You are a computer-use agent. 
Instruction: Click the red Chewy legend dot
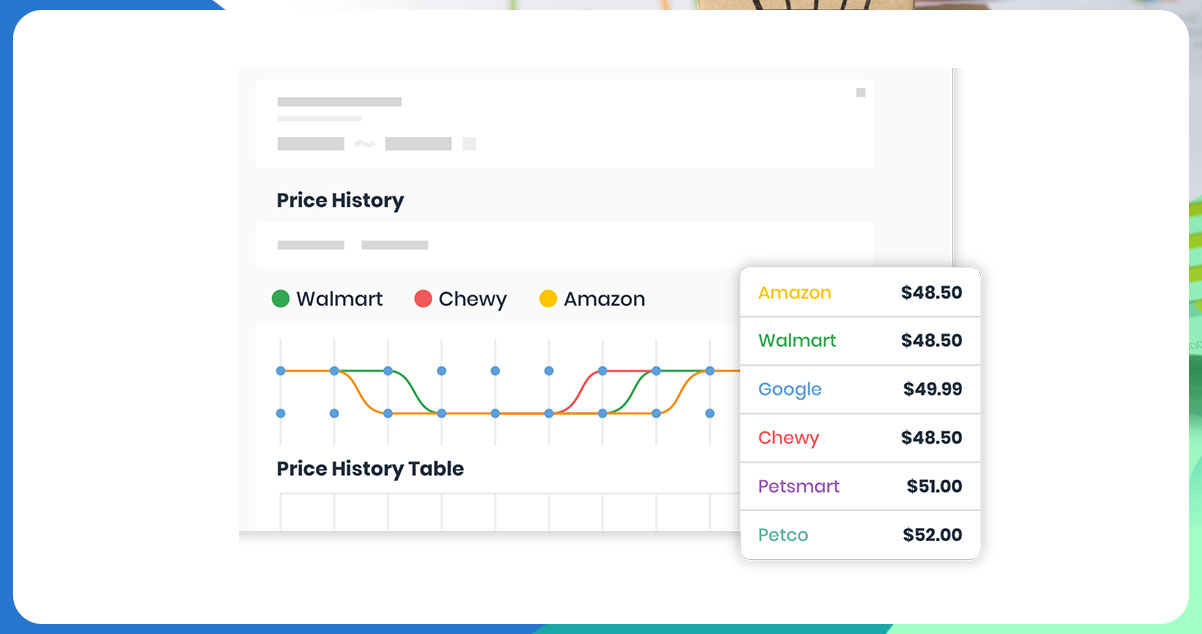point(423,298)
